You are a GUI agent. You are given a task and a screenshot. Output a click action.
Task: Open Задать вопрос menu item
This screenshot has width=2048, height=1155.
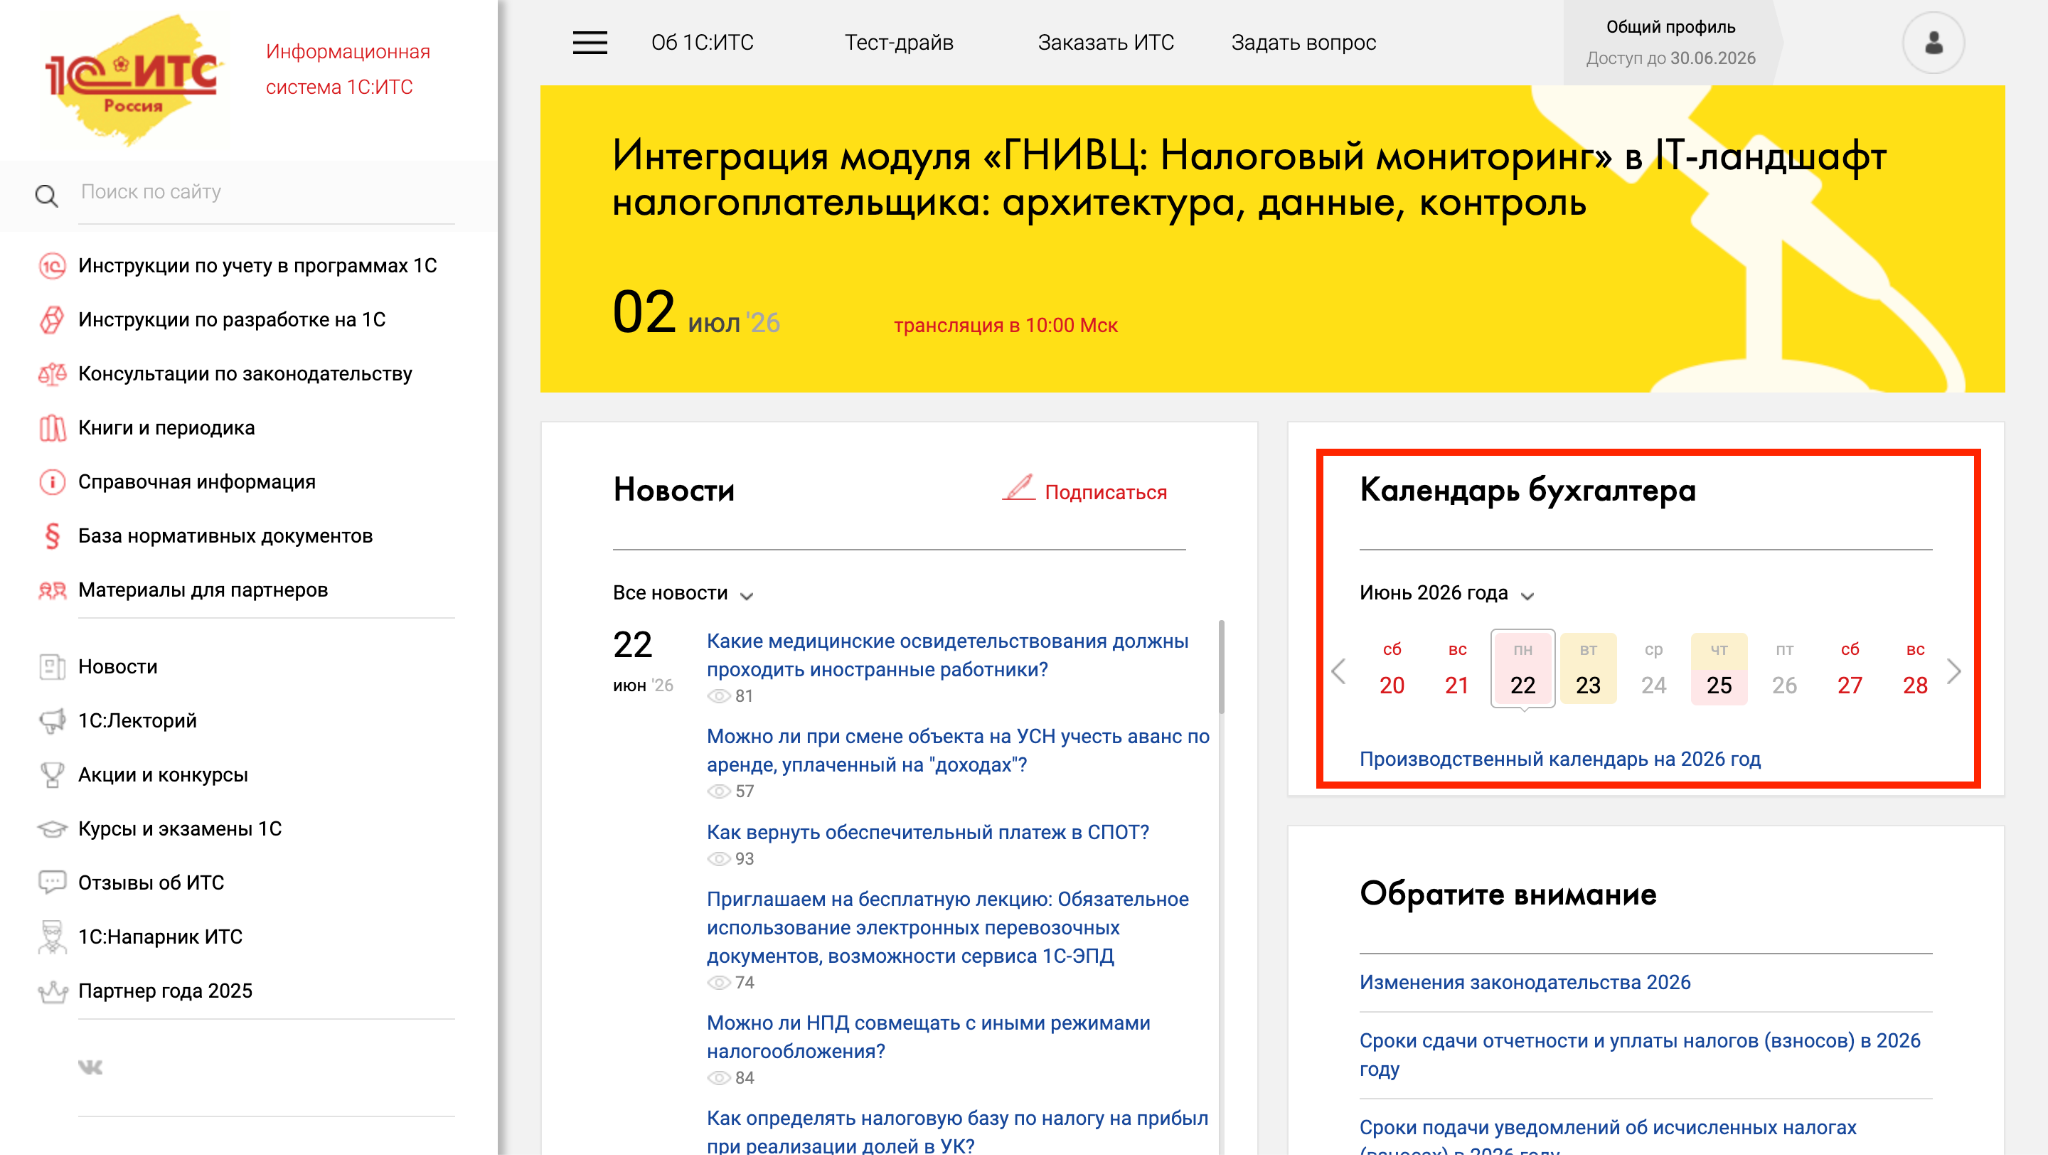coord(1303,43)
